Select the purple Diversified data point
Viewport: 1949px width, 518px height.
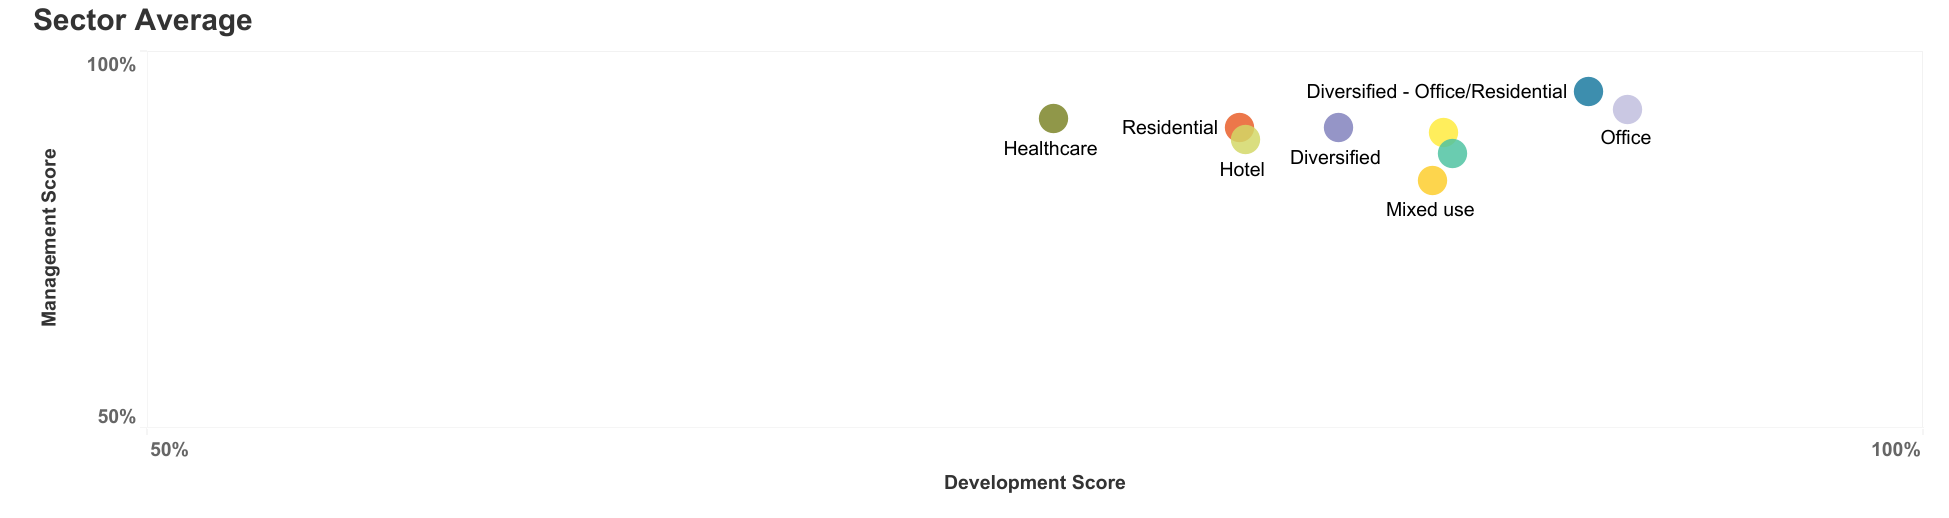tap(1338, 127)
